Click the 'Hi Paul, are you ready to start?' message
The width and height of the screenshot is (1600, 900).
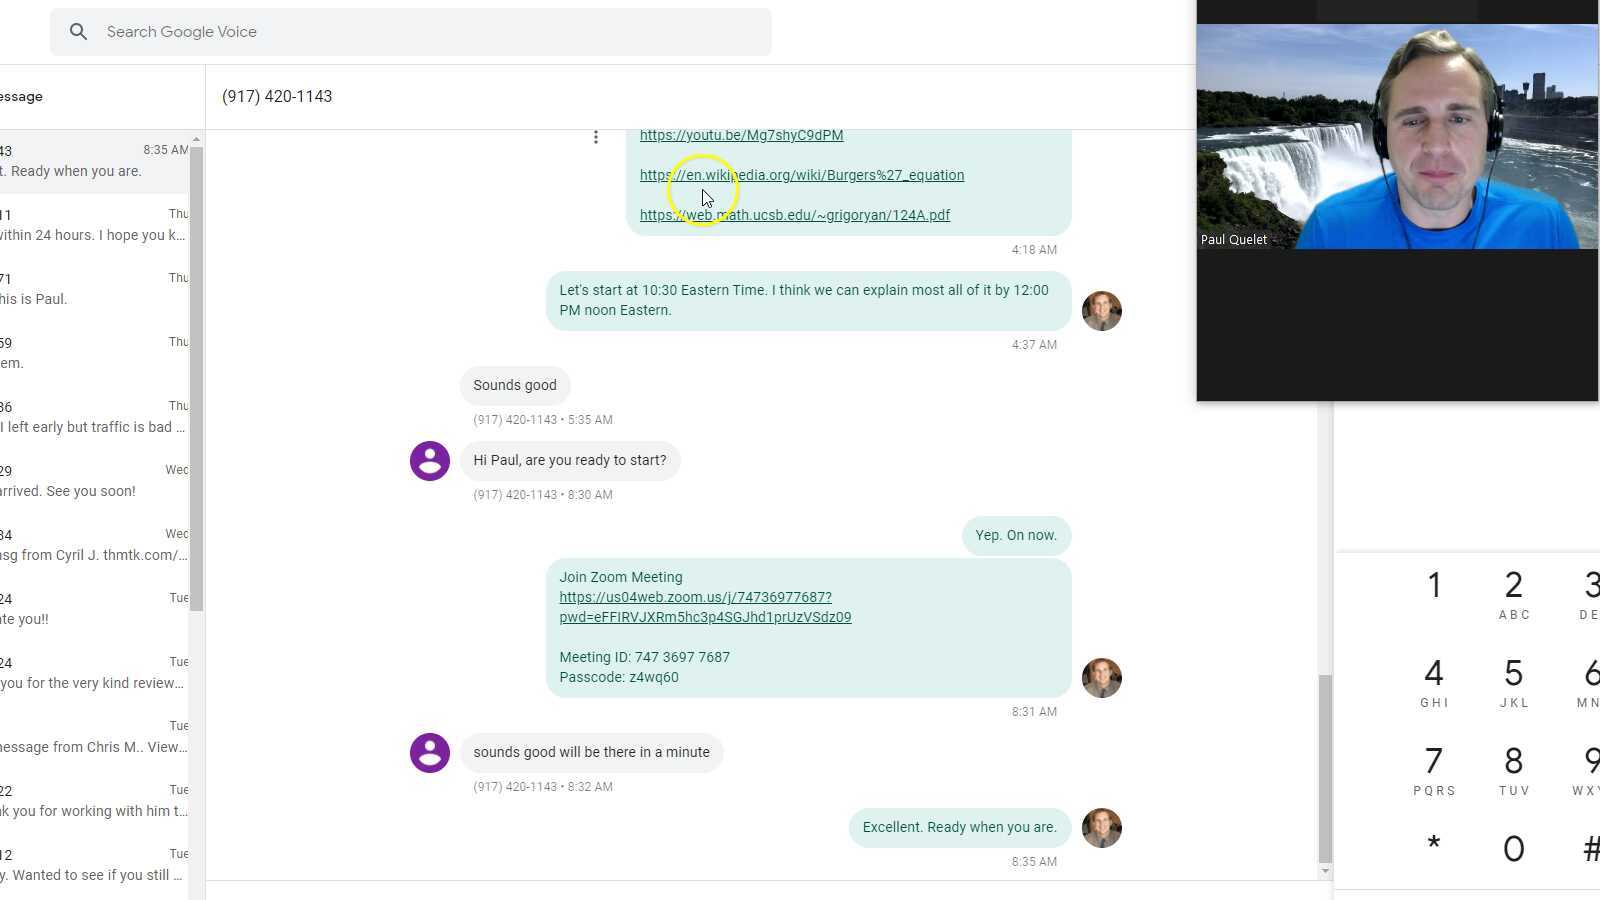[x=570, y=461]
